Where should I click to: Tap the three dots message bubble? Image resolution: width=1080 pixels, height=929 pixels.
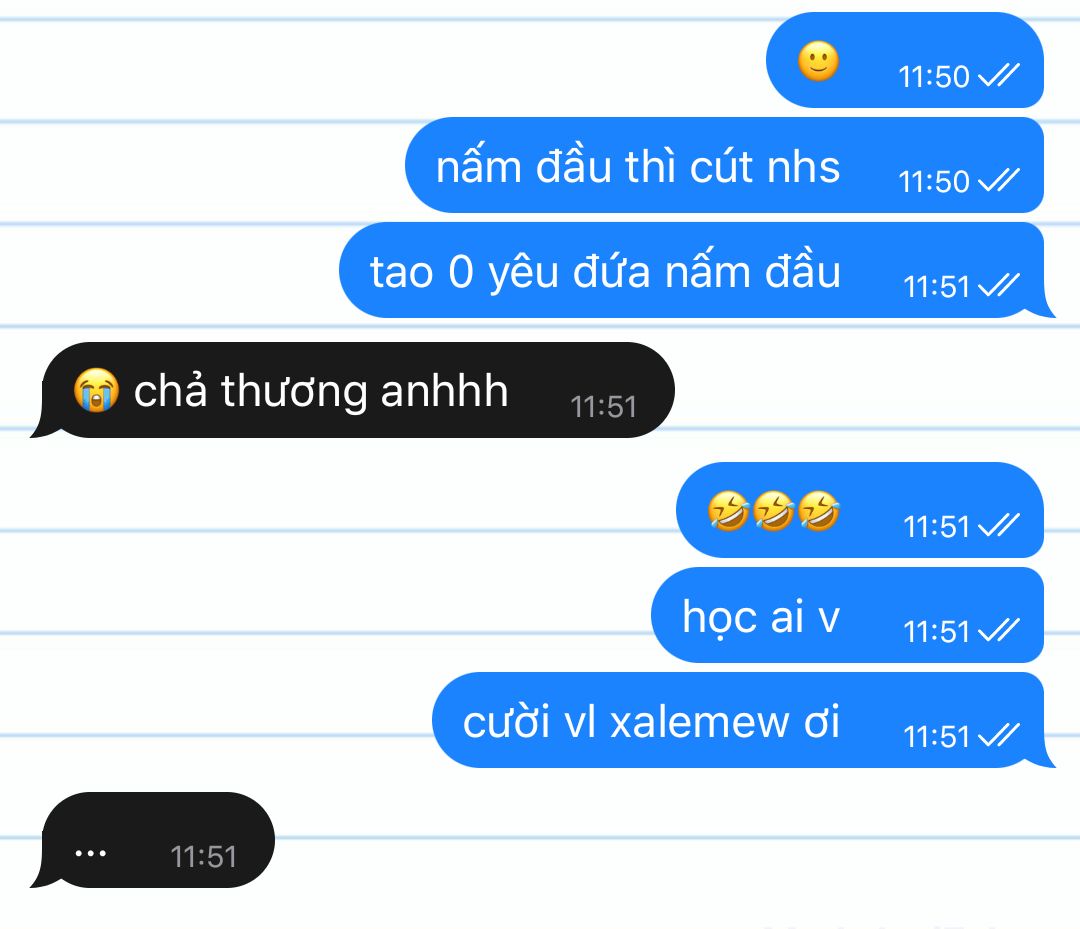[x=152, y=840]
